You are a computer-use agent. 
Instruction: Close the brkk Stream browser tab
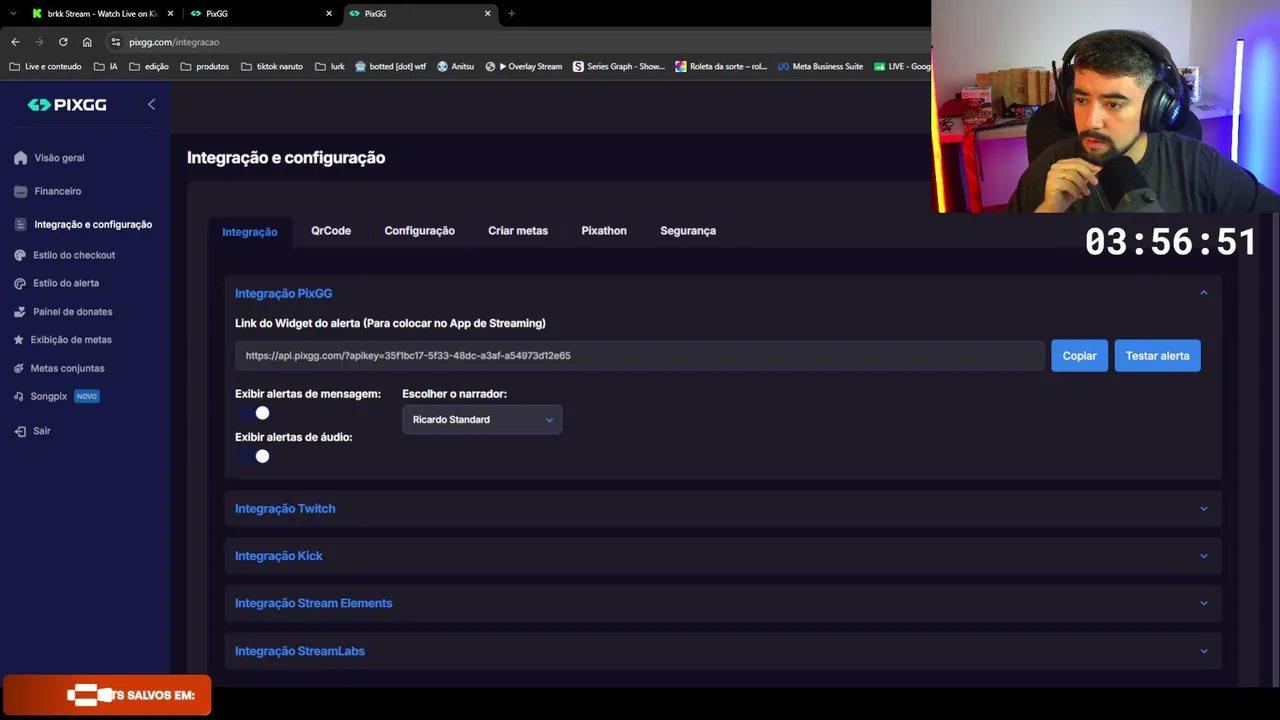170,14
